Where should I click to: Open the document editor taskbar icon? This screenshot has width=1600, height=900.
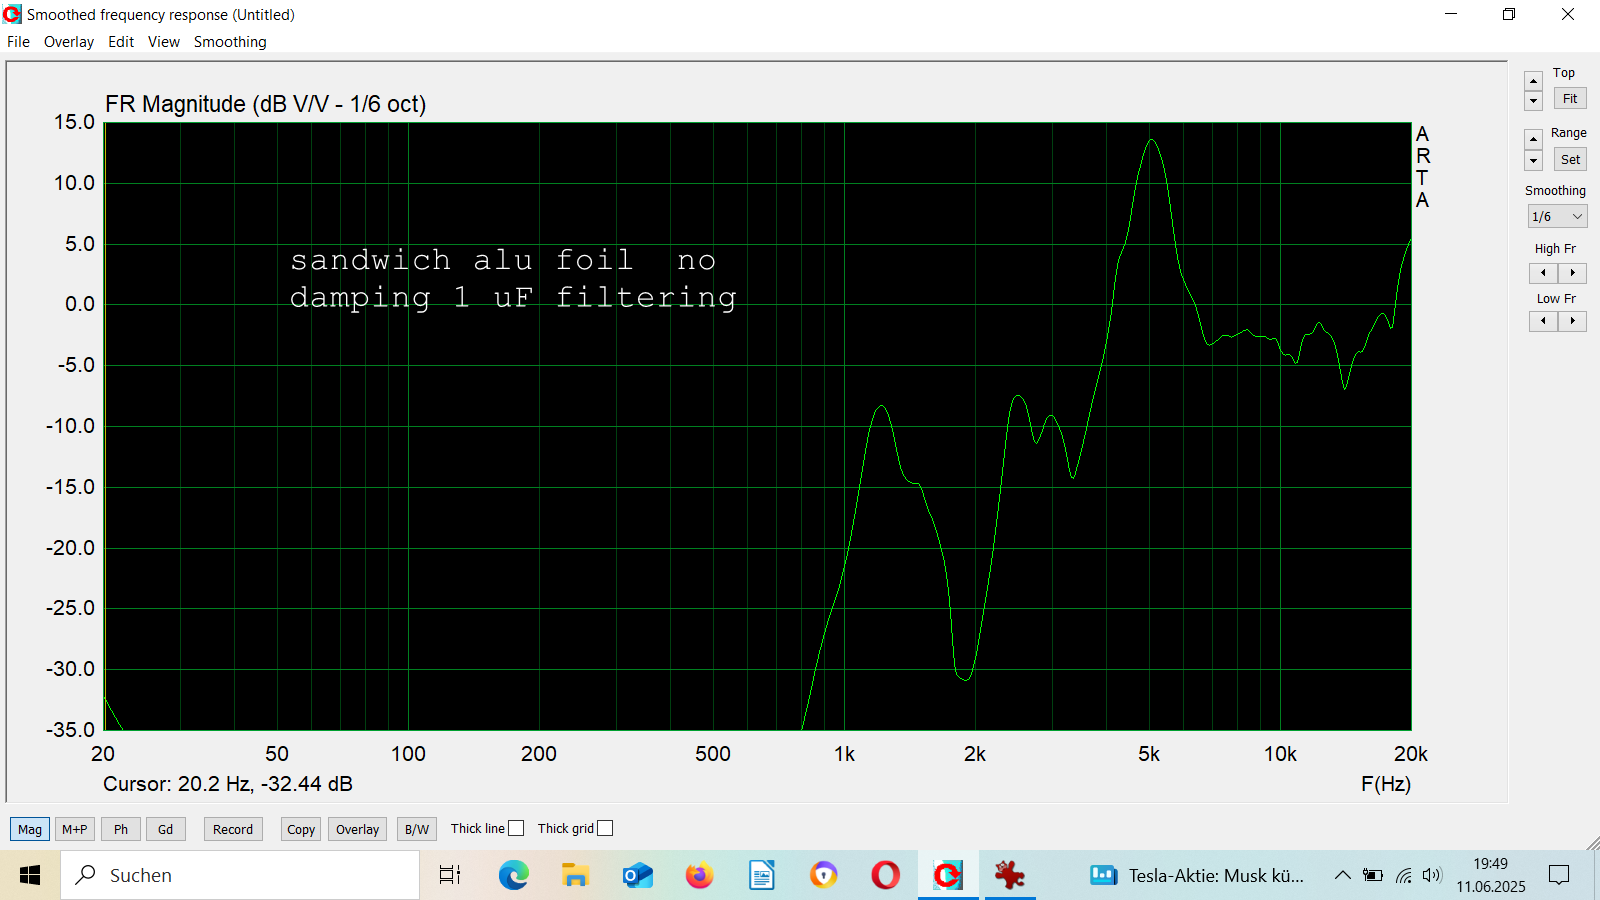click(762, 875)
